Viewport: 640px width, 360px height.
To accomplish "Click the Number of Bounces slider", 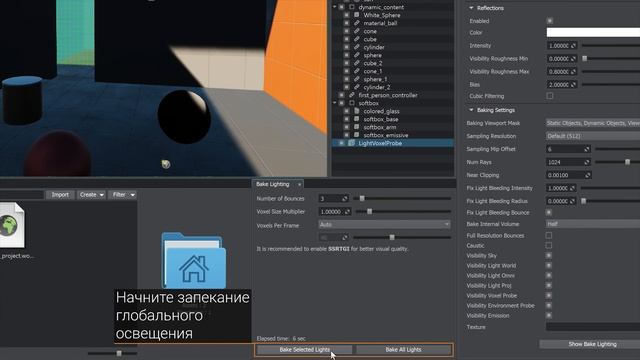I will (x=402, y=199).
